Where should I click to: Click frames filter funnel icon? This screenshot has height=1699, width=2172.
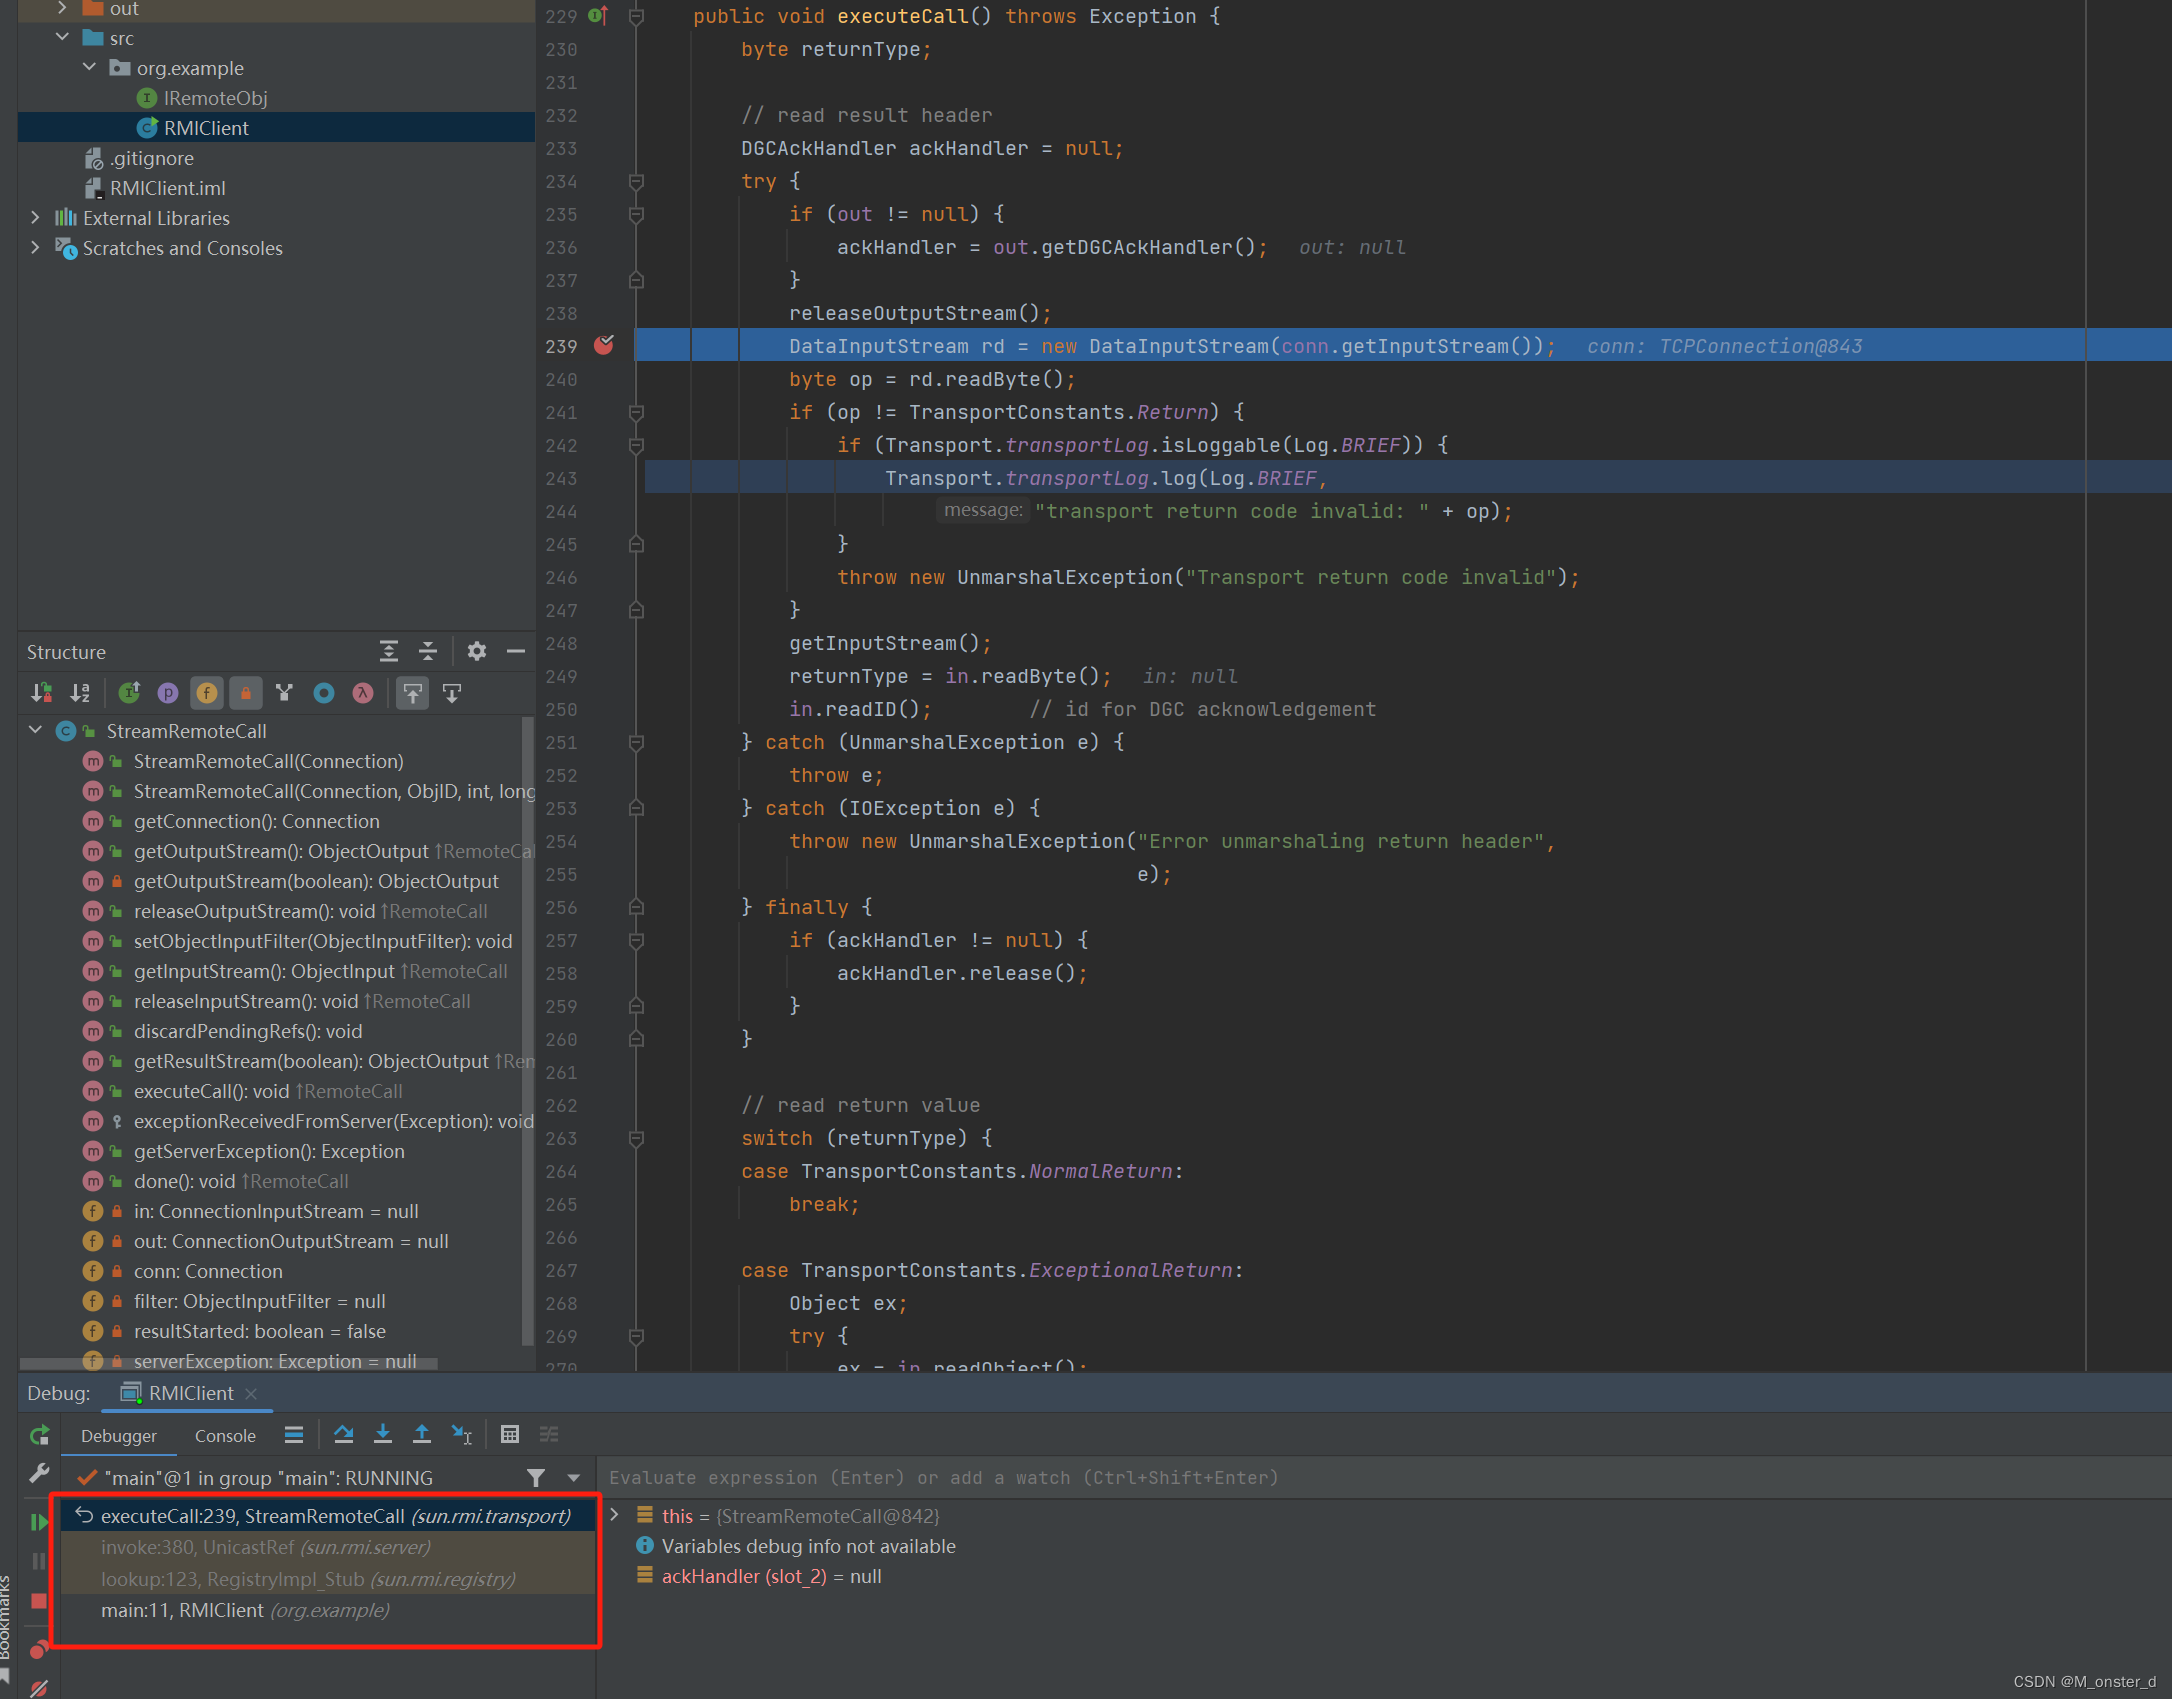coord(536,1477)
